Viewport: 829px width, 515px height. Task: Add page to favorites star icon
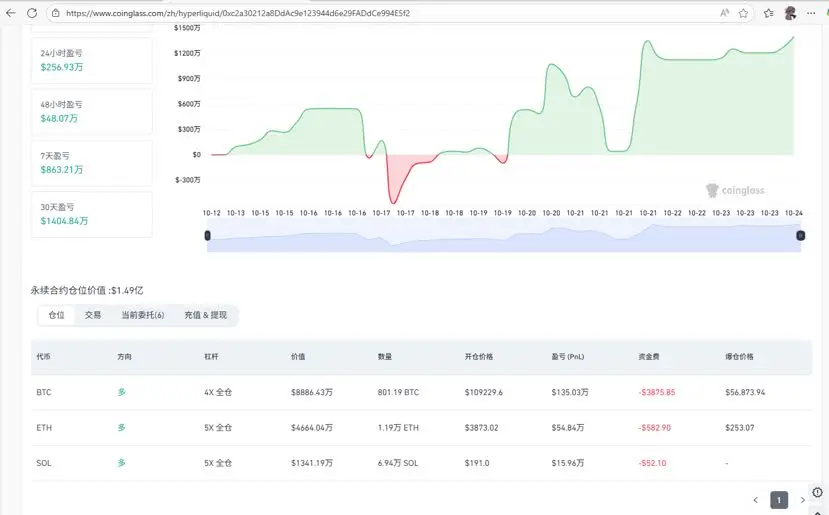(x=743, y=13)
